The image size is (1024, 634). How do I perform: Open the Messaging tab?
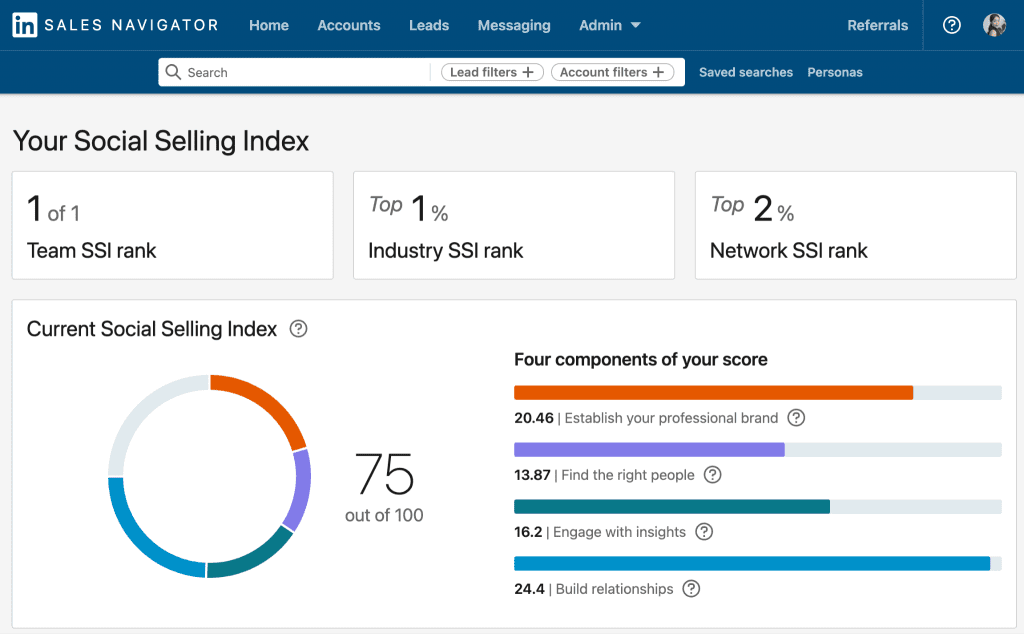(514, 25)
